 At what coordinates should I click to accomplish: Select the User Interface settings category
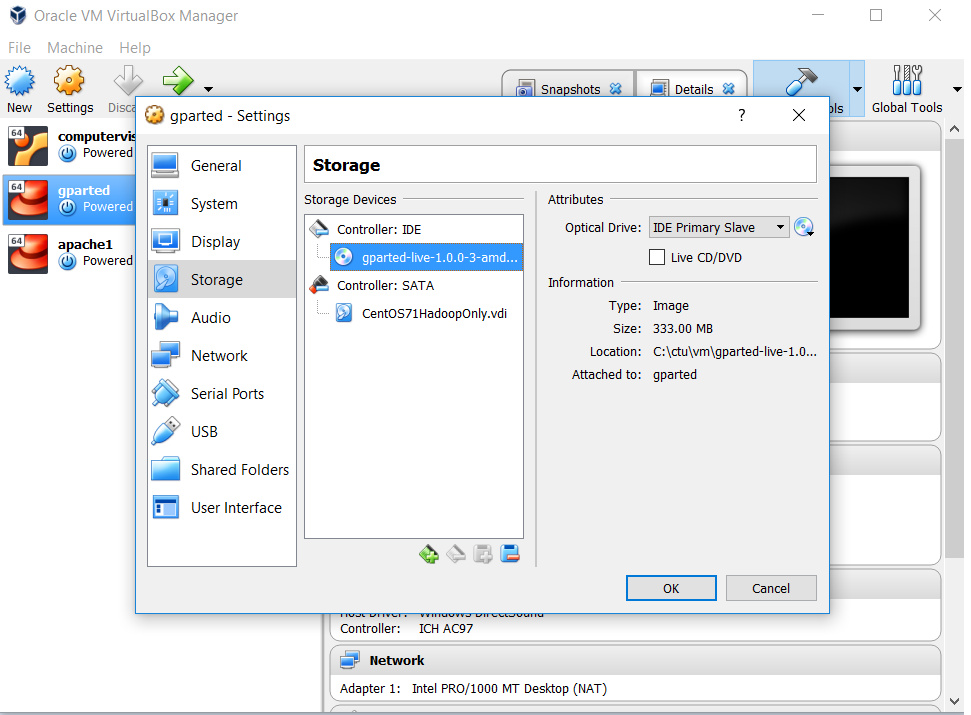pyautogui.click(x=222, y=508)
